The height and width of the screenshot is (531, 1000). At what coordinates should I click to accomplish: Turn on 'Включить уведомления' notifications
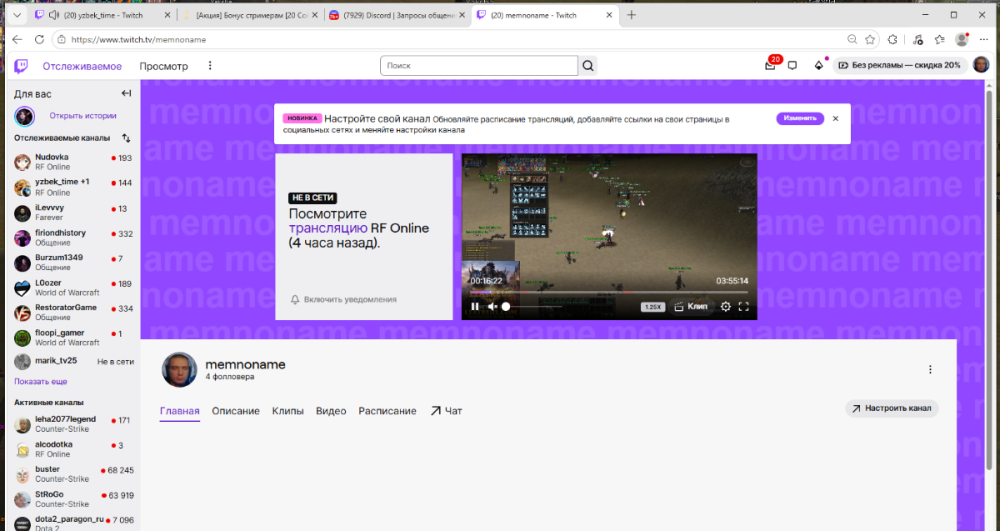[344, 299]
